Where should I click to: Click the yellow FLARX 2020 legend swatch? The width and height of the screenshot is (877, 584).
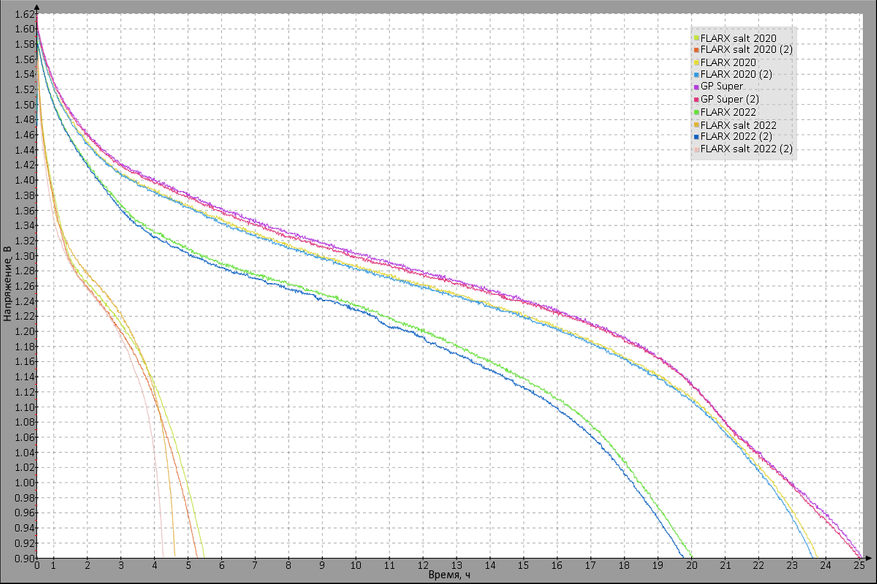[x=697, y=62]
